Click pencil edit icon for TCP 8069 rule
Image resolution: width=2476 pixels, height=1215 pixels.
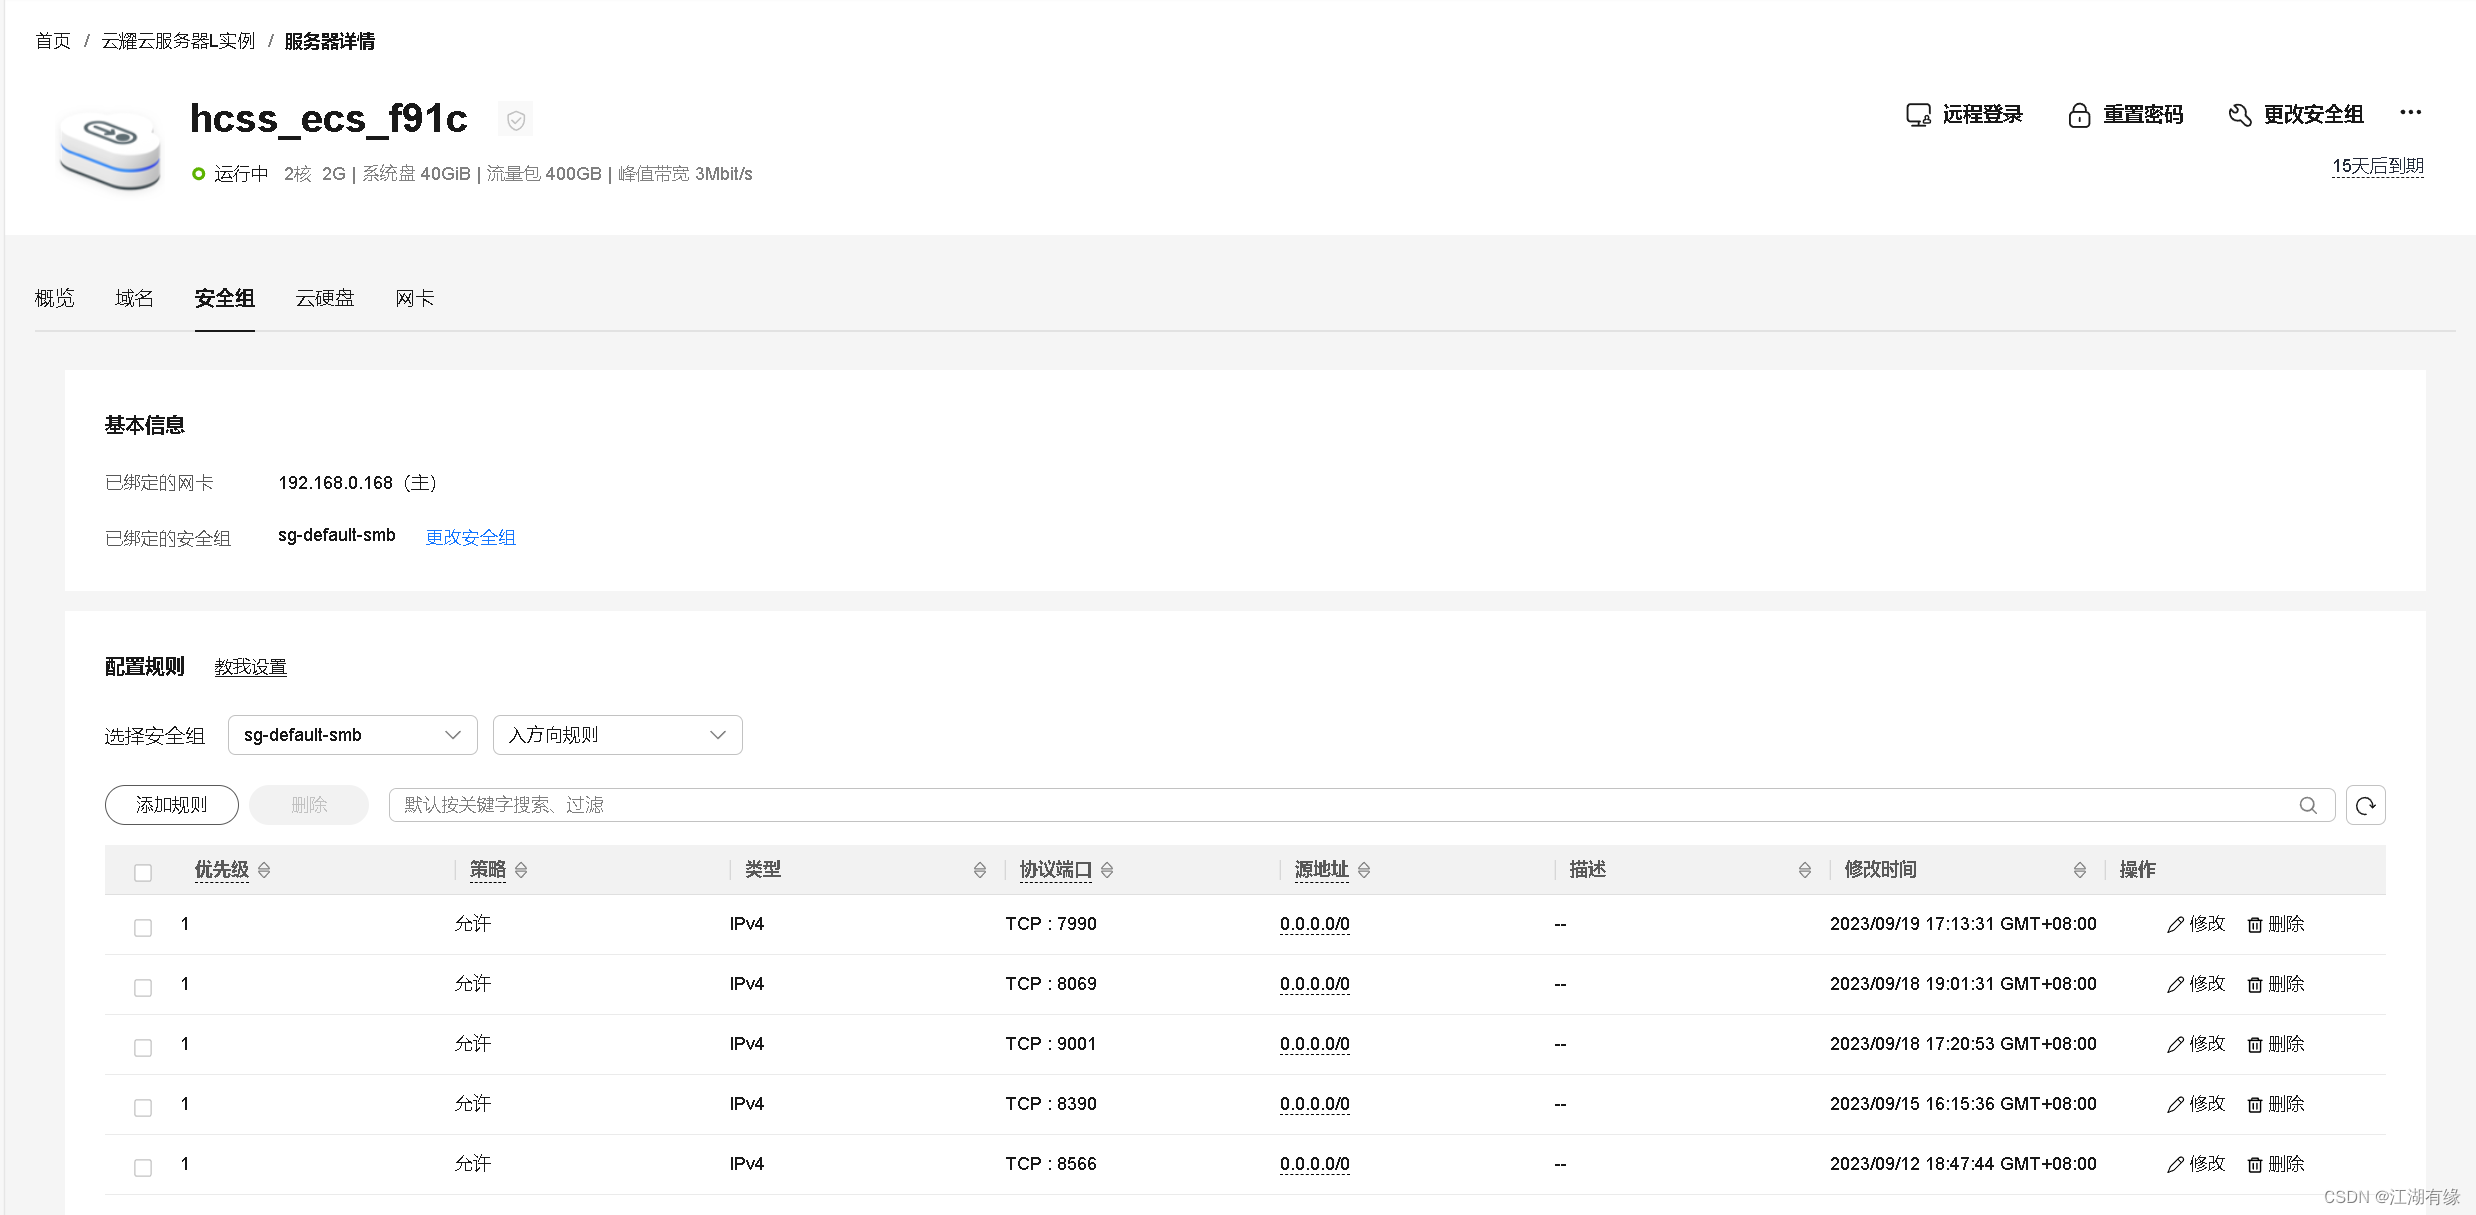click(2174, 985)
